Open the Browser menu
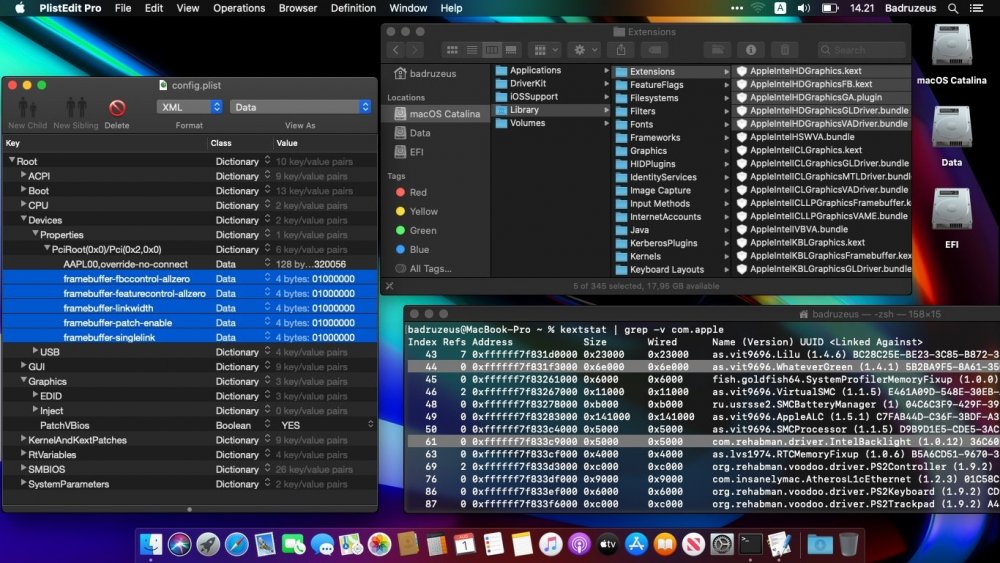 (298, 8)
